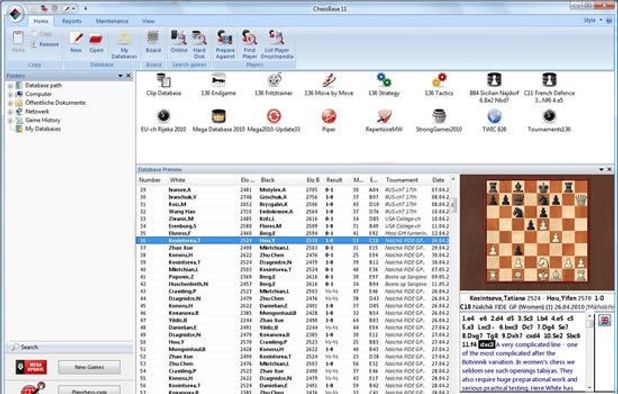Select the Piper database
The width and height of the screenshot is (618, 394).
329,121
